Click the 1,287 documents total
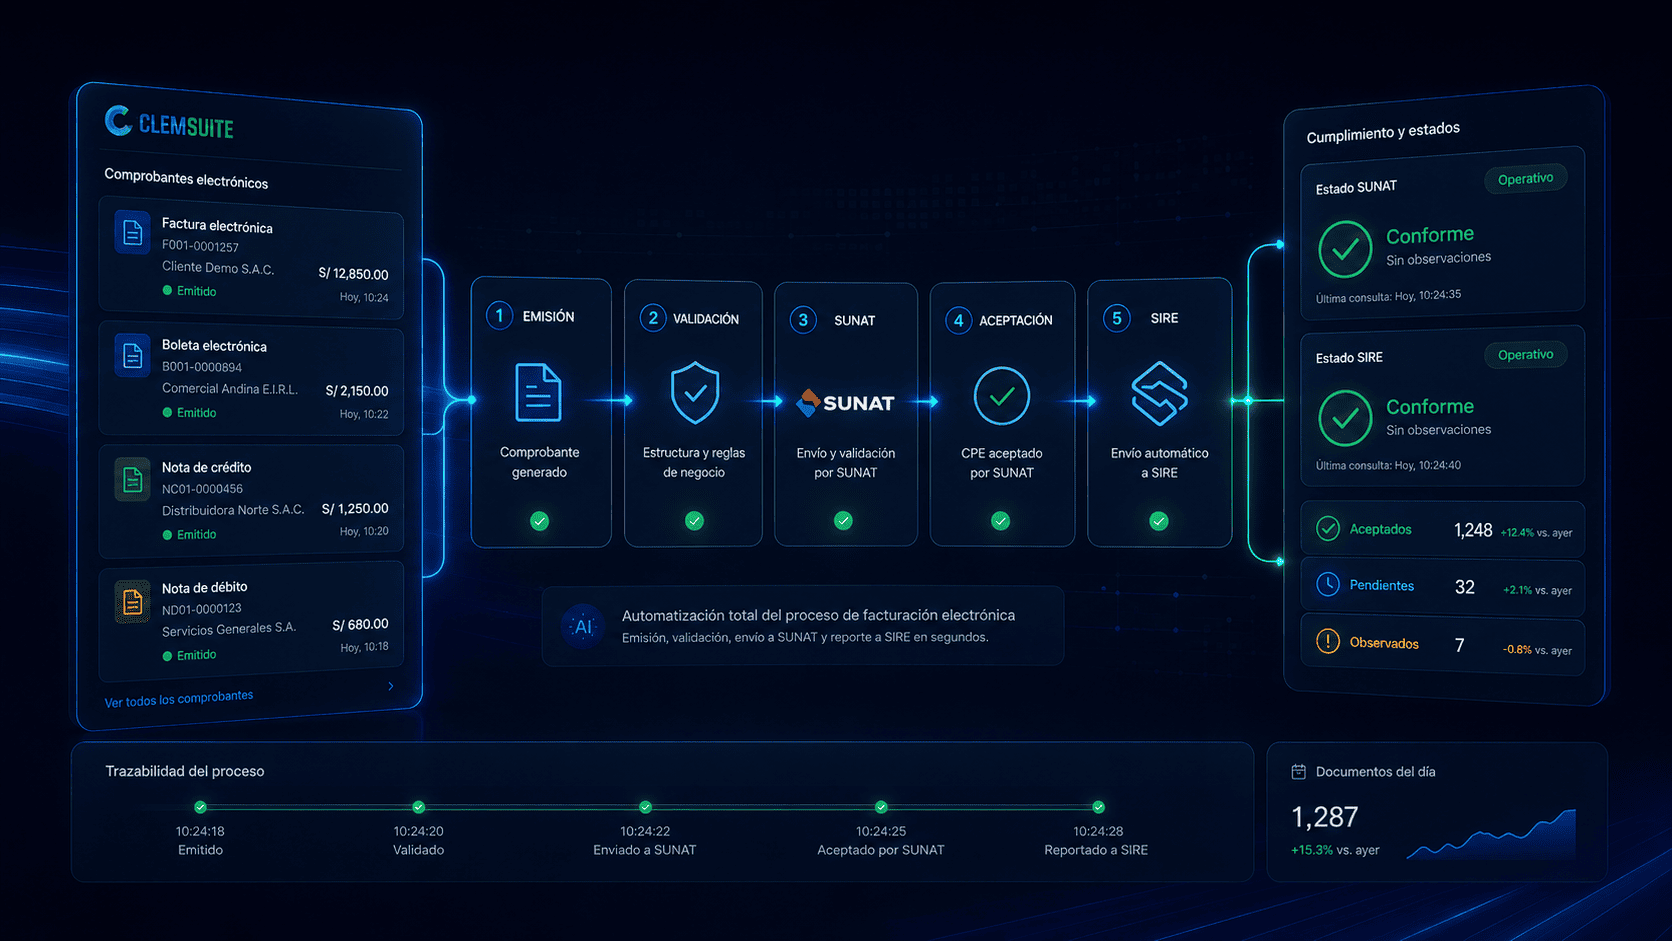Image resolution: width=1672 pixels, height=941 pixels. pyautogui.click(x=1325, y=817)
